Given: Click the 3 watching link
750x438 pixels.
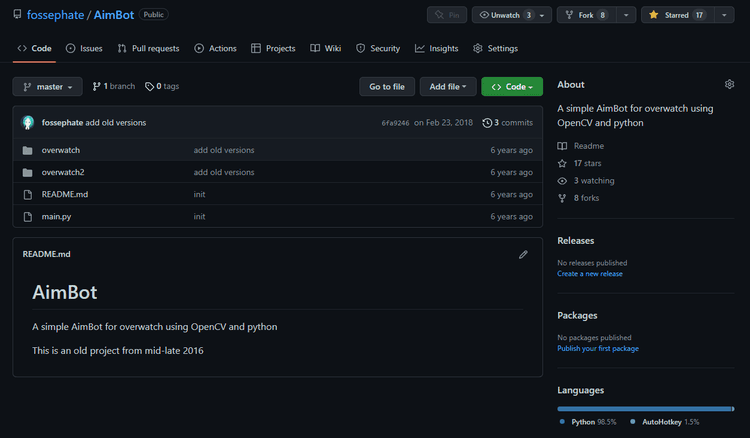Looking at the screenshot, I should (x=586, y=180).
